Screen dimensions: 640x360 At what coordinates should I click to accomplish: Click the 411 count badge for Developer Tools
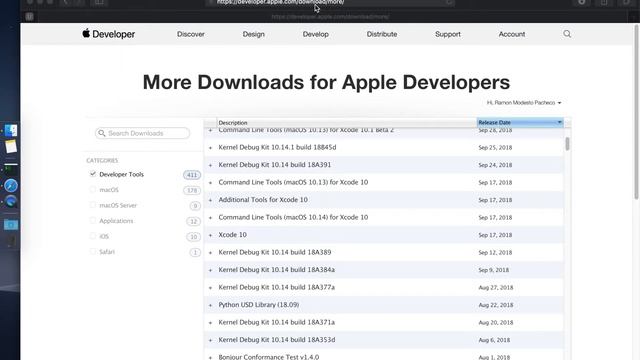(x=192, y=175)
